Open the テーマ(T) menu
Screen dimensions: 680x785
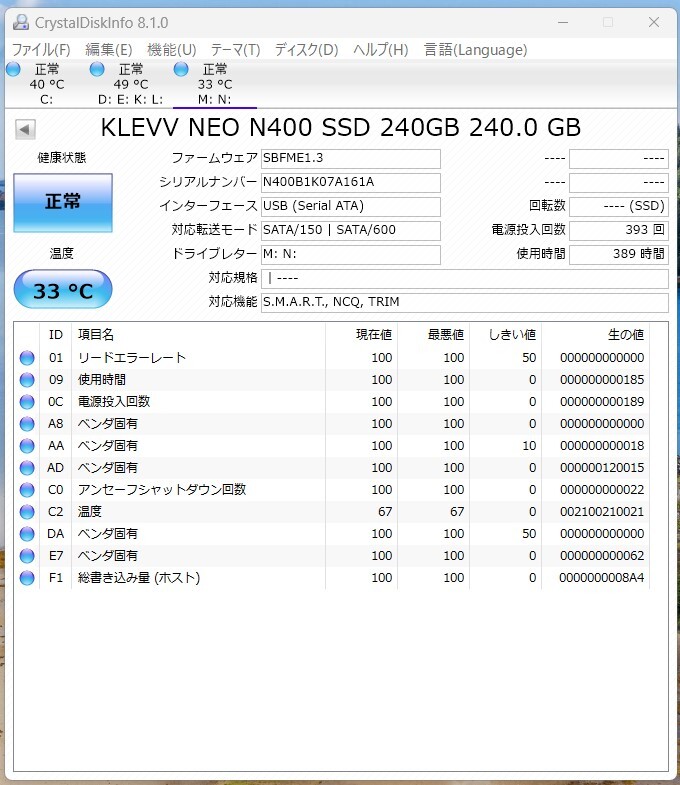235,50
